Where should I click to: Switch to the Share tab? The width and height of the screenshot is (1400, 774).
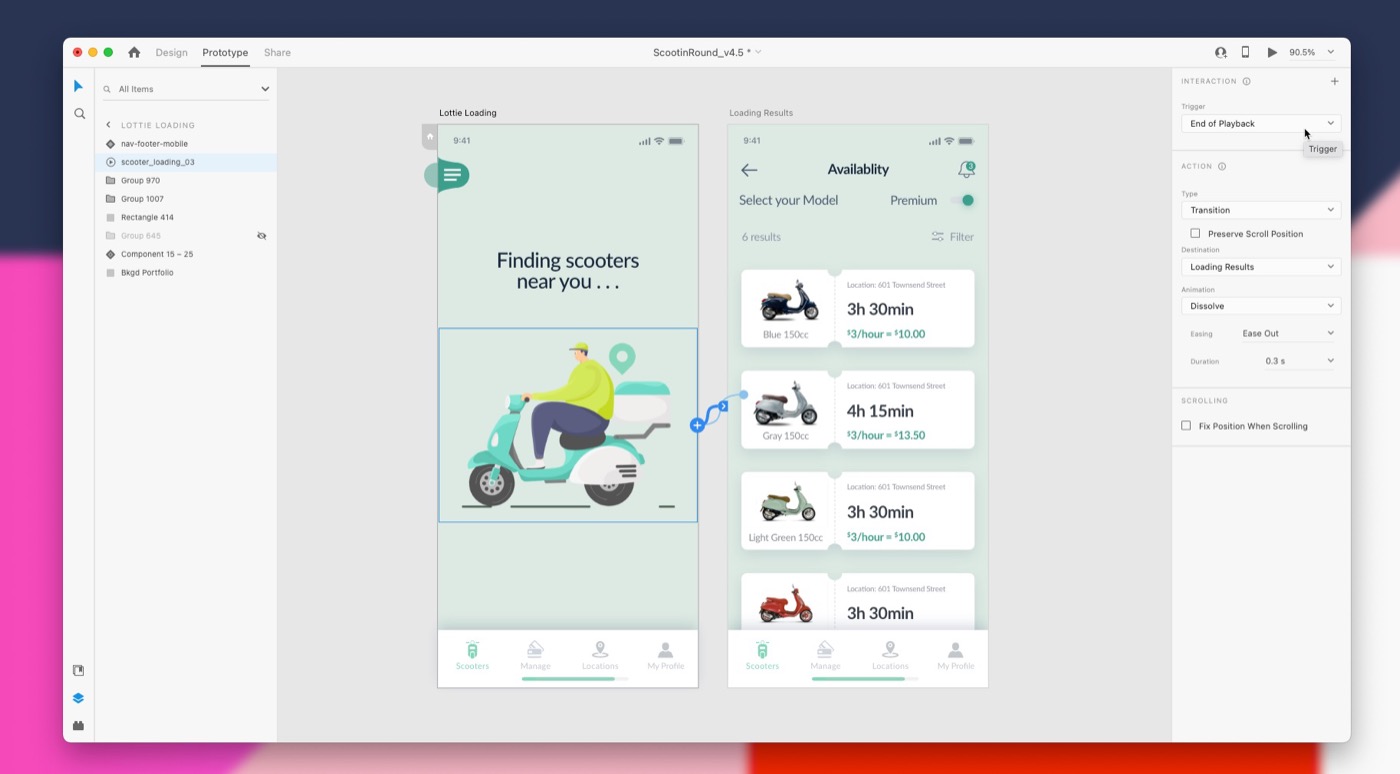[277, 52]
